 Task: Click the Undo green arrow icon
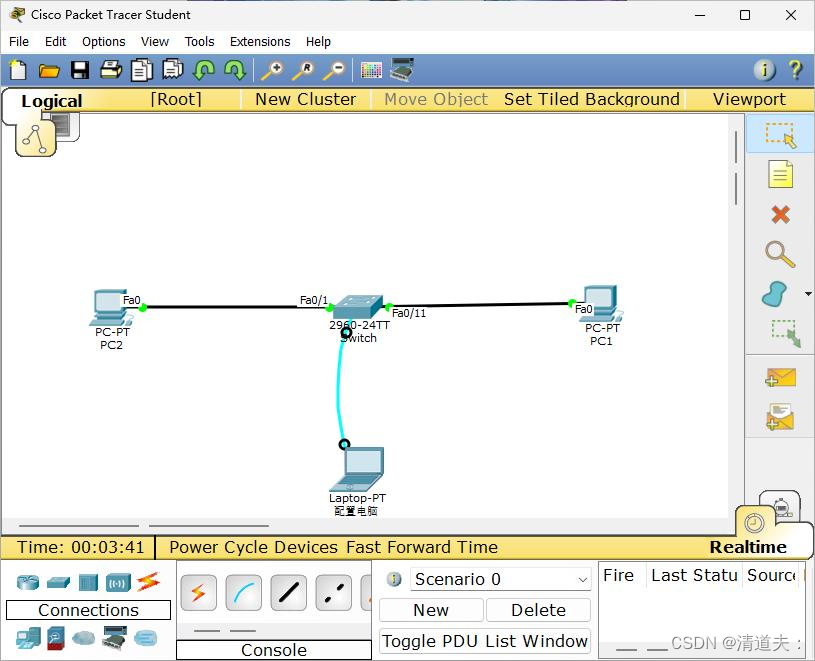coord(203,70)
